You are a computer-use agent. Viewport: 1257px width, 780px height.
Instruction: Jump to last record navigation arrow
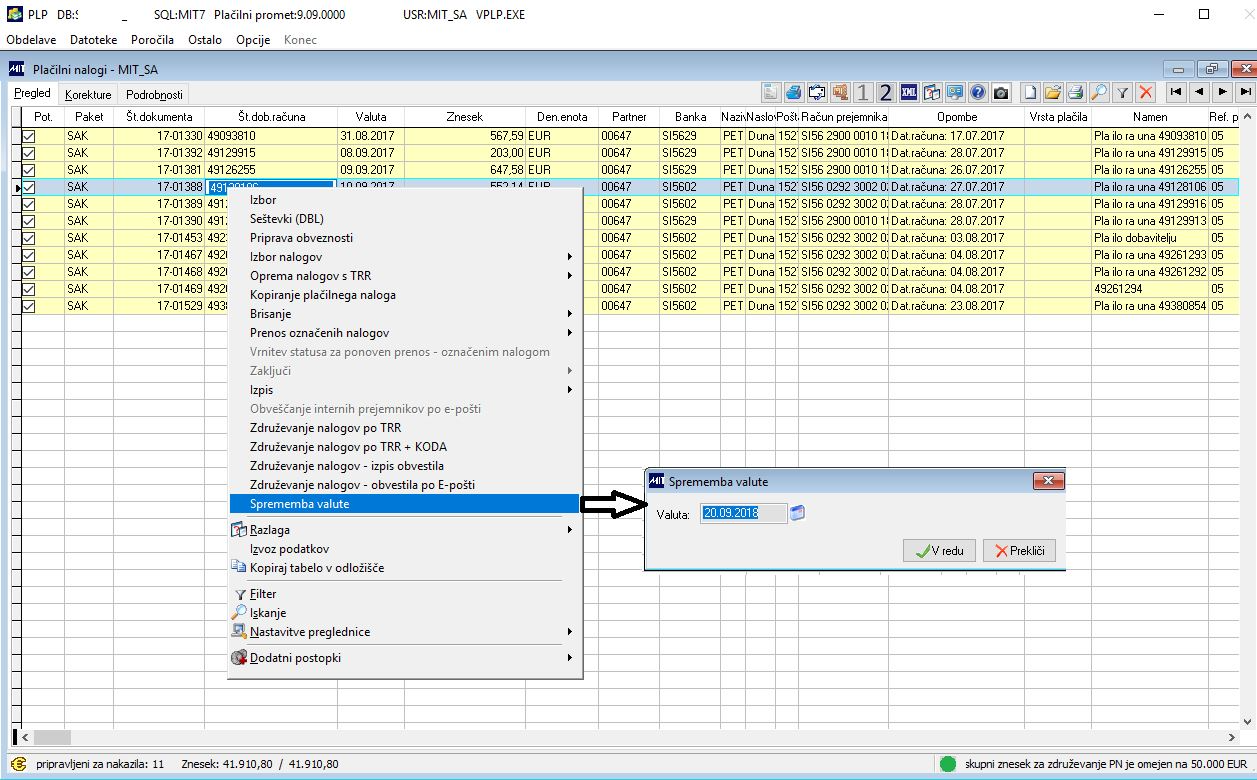click(1245, 92)
